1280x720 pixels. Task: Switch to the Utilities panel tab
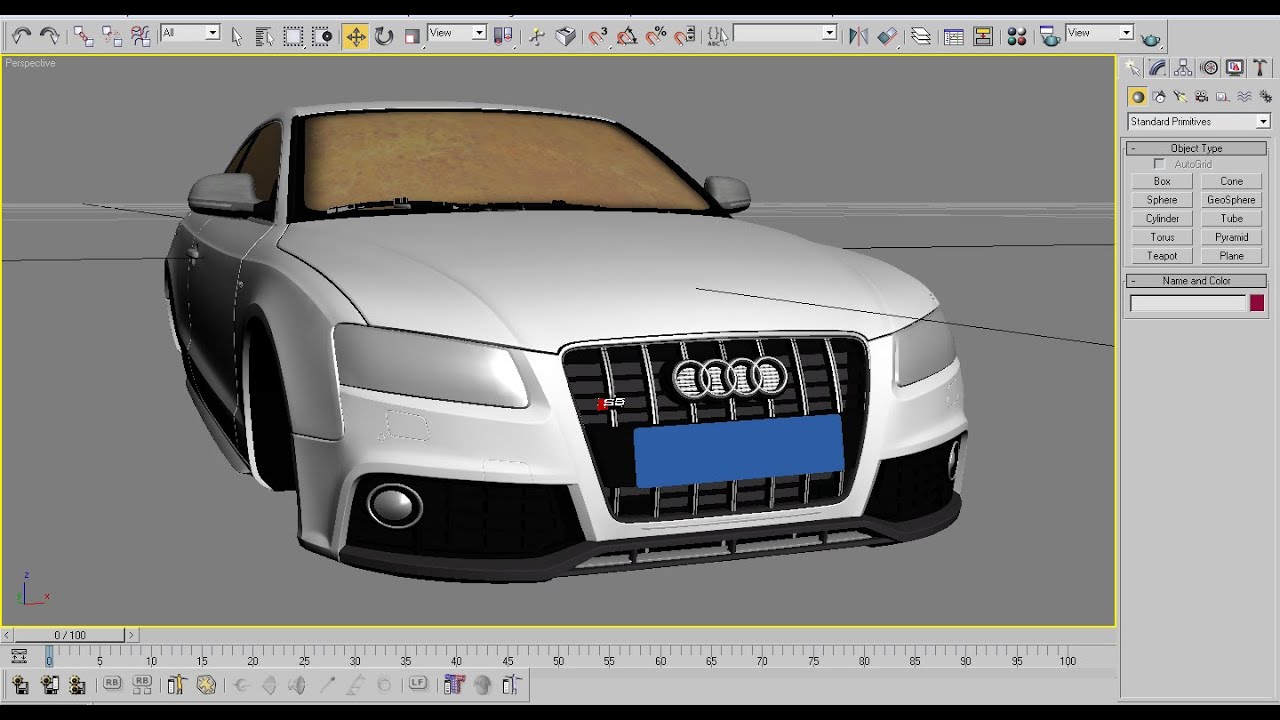click(1261, 68)
